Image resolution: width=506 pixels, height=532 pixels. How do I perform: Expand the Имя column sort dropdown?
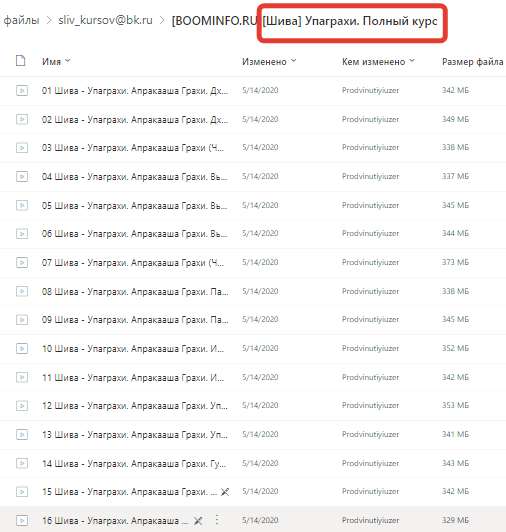68,61
